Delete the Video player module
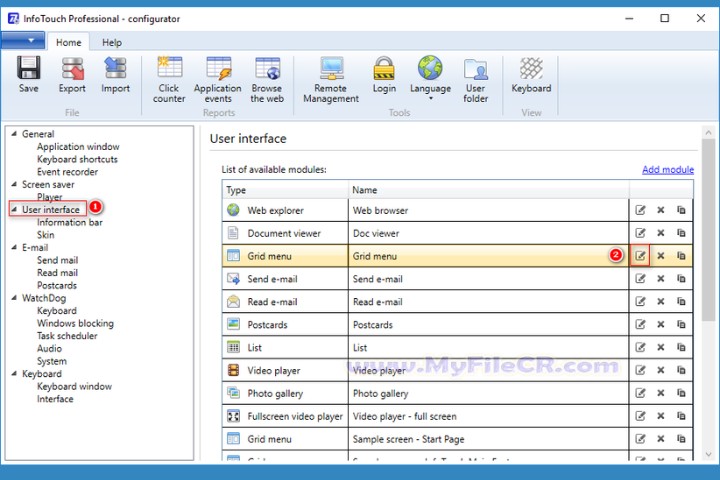720x480 pixels. tap(661, 370)
